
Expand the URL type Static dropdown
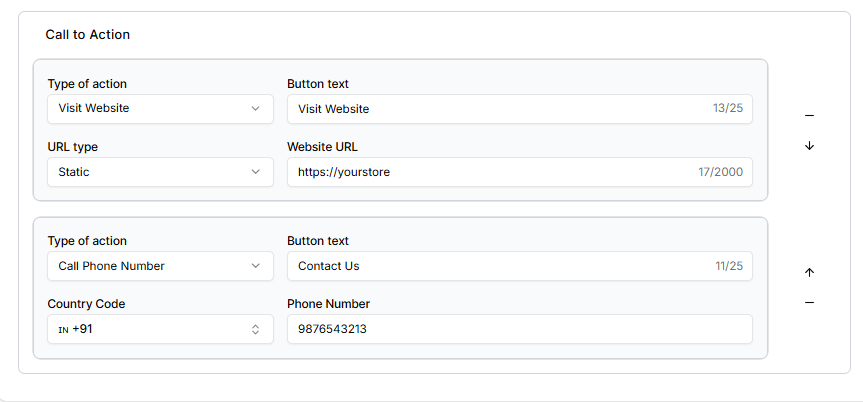point(160,172)
